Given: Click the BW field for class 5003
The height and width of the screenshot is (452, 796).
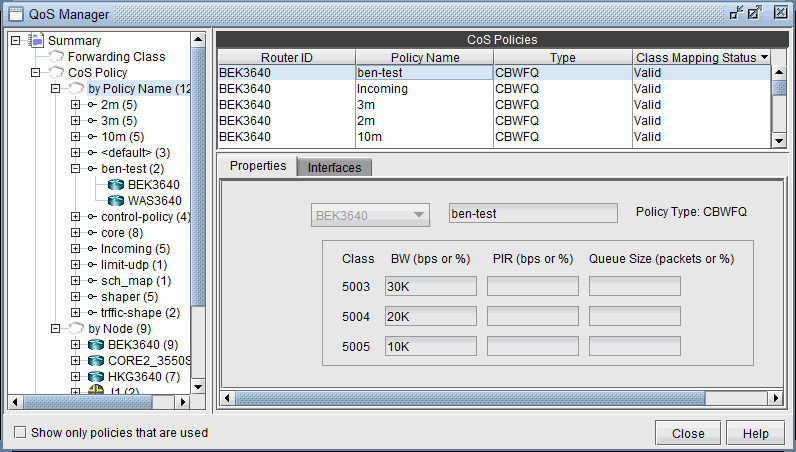Looking at the screenshot, I should [x=431, y=287].
